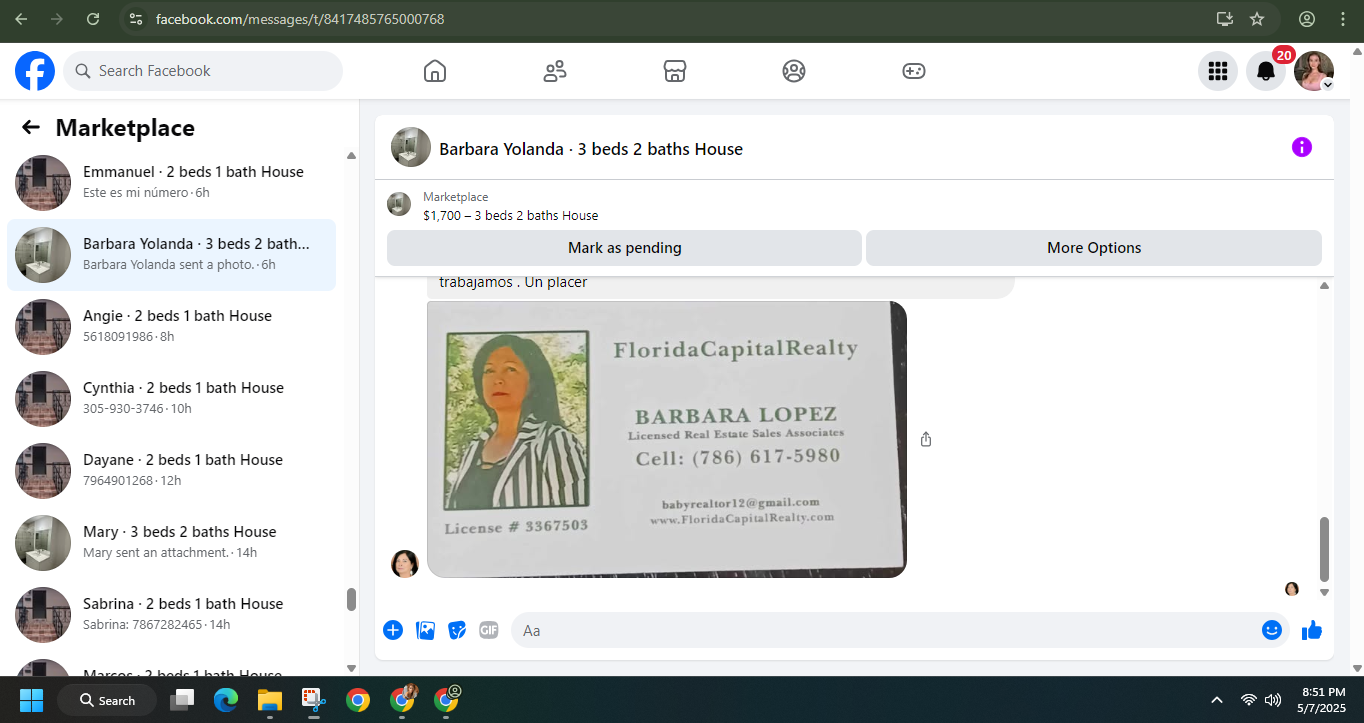Click the chat scroll down arrow

(1324, 593)
